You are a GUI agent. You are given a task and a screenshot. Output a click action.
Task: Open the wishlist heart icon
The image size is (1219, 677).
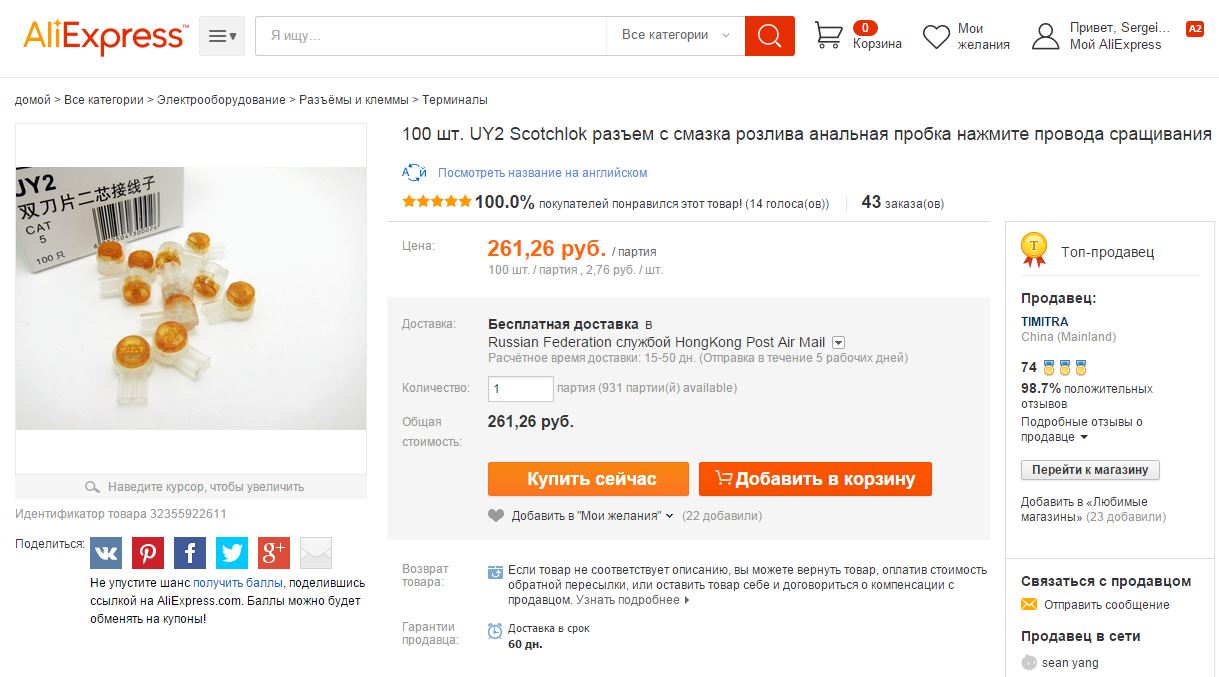pos(936,37)
